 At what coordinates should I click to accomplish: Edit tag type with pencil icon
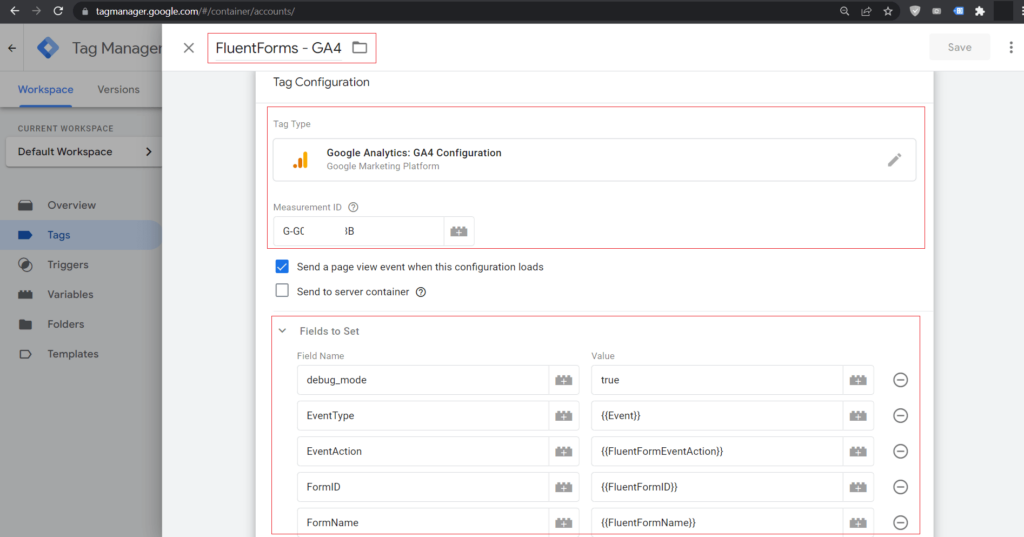895,159
